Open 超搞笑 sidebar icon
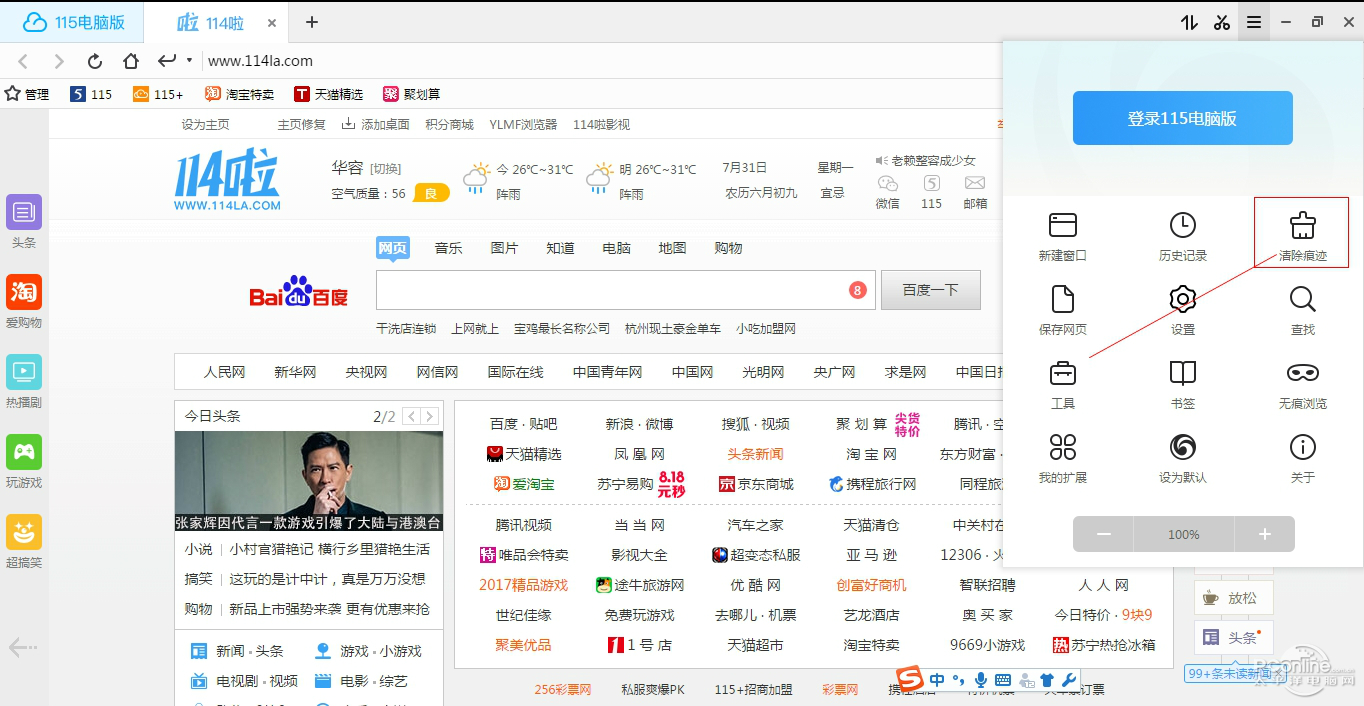The width and height of the screenshot is (1364, 706). (x=24, y=532)
